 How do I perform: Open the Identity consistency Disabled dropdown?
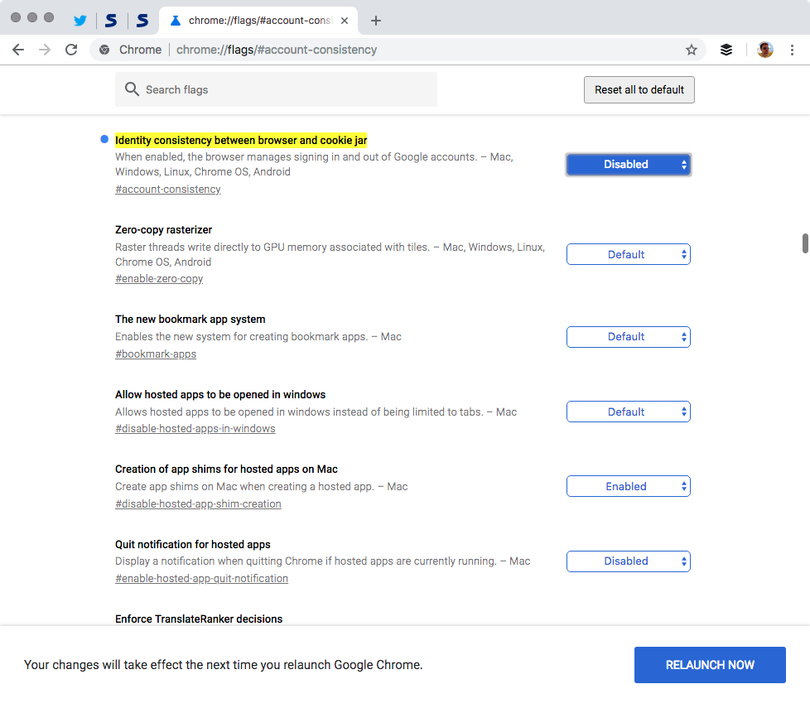pyautogui.click(x=627, y=164)
